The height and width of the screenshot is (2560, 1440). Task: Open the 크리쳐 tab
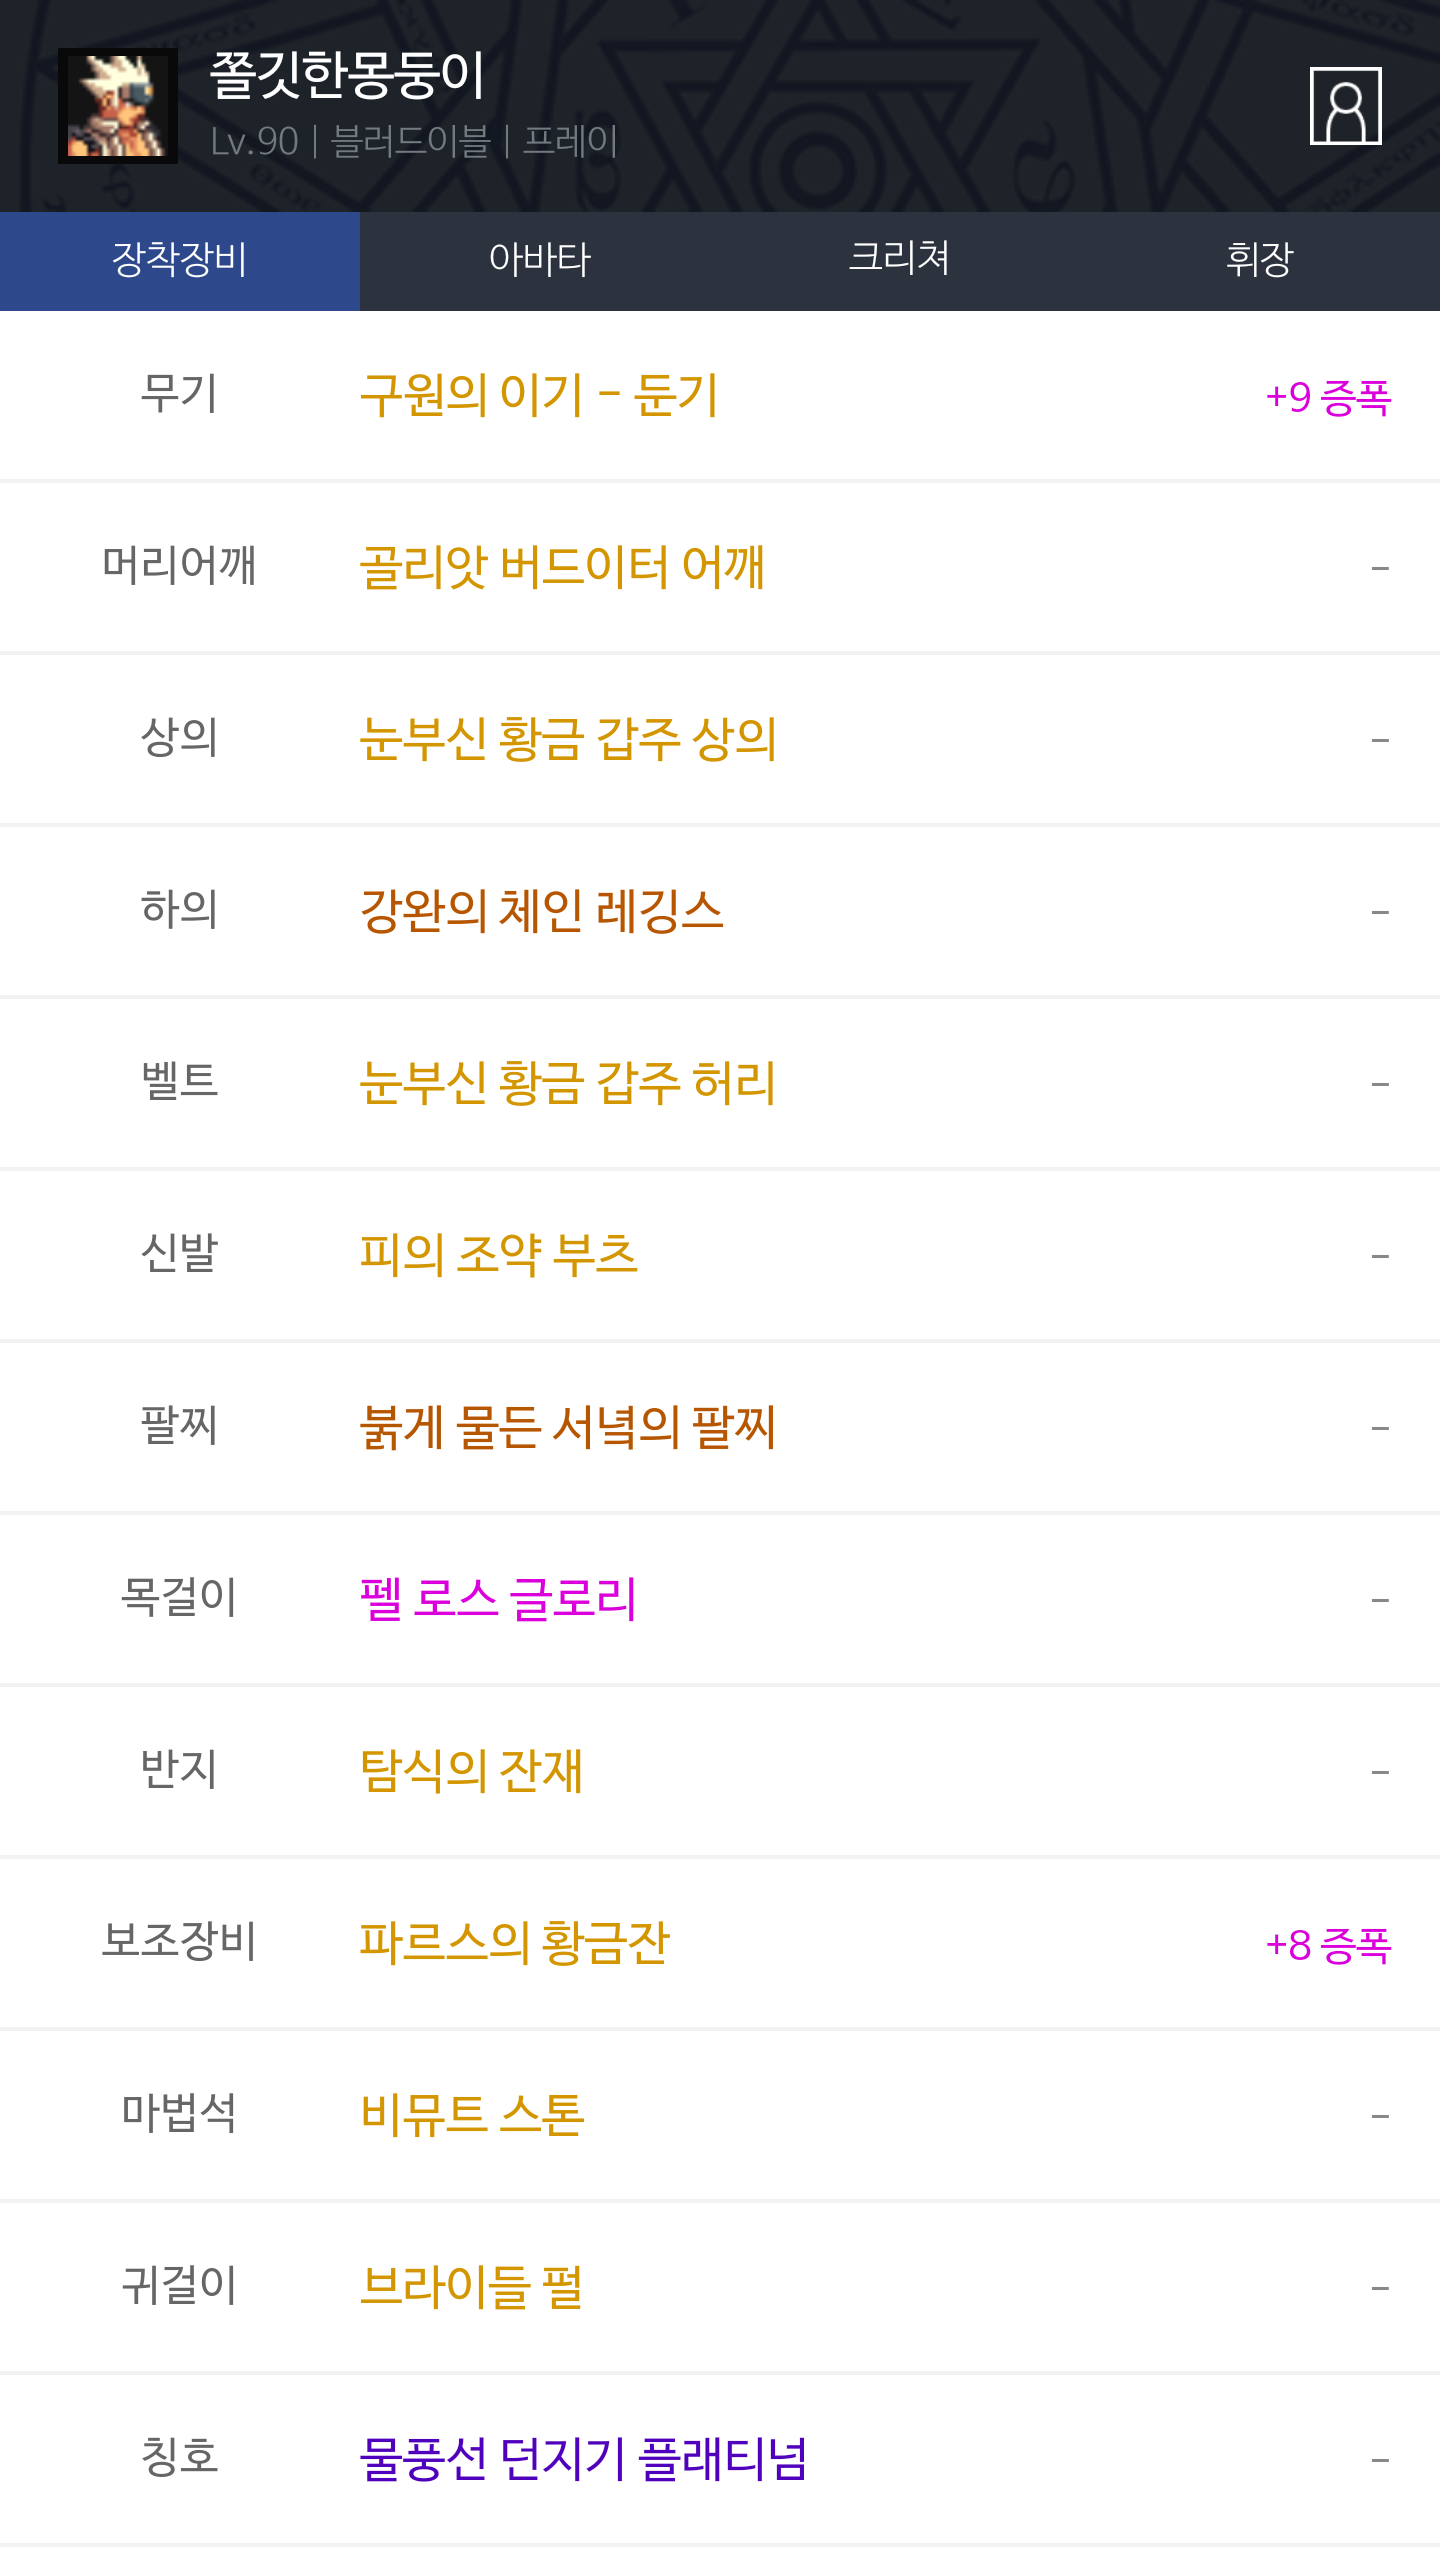click(899, 260)
